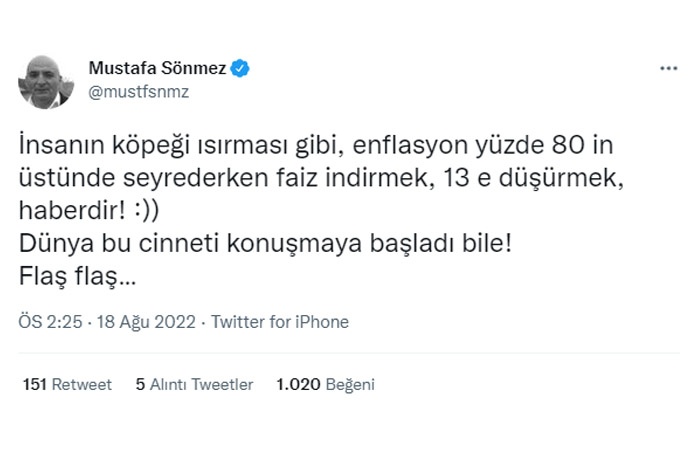The height and width of the screenshot is (450, 690).
Task: Click the number 5 quote count
Action: [141, 384]
